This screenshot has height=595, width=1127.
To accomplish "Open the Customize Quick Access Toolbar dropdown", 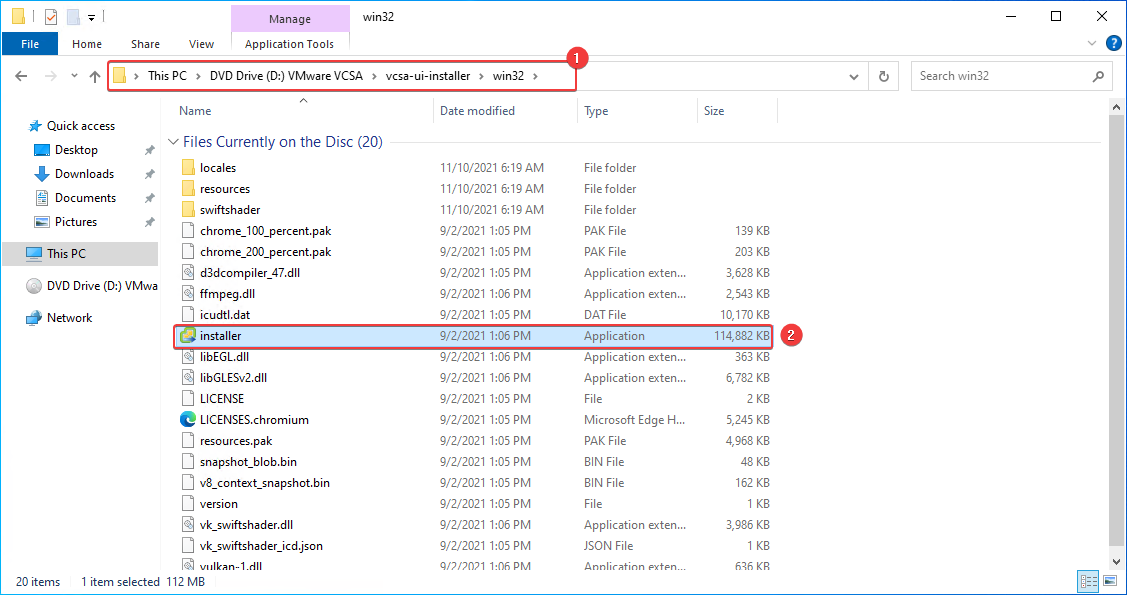I will [x=90, y=16].
